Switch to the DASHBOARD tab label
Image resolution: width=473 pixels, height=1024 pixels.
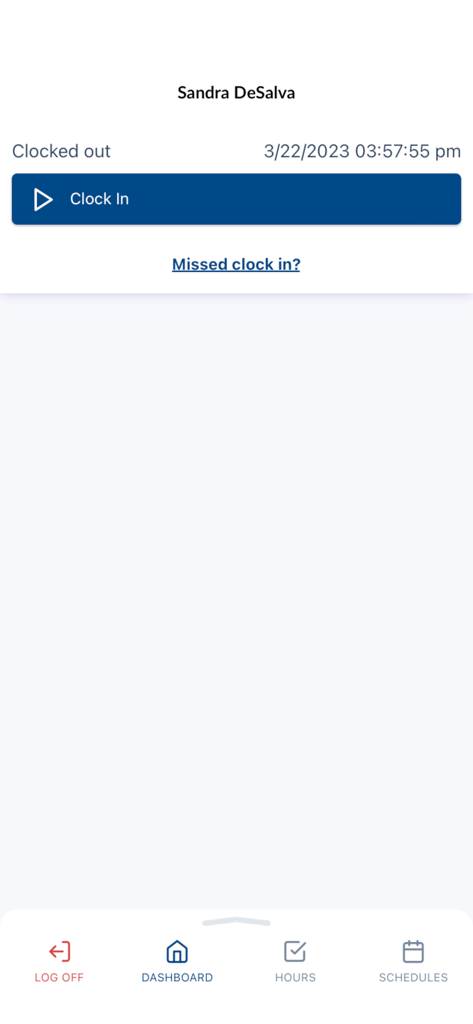pos(177,978)
